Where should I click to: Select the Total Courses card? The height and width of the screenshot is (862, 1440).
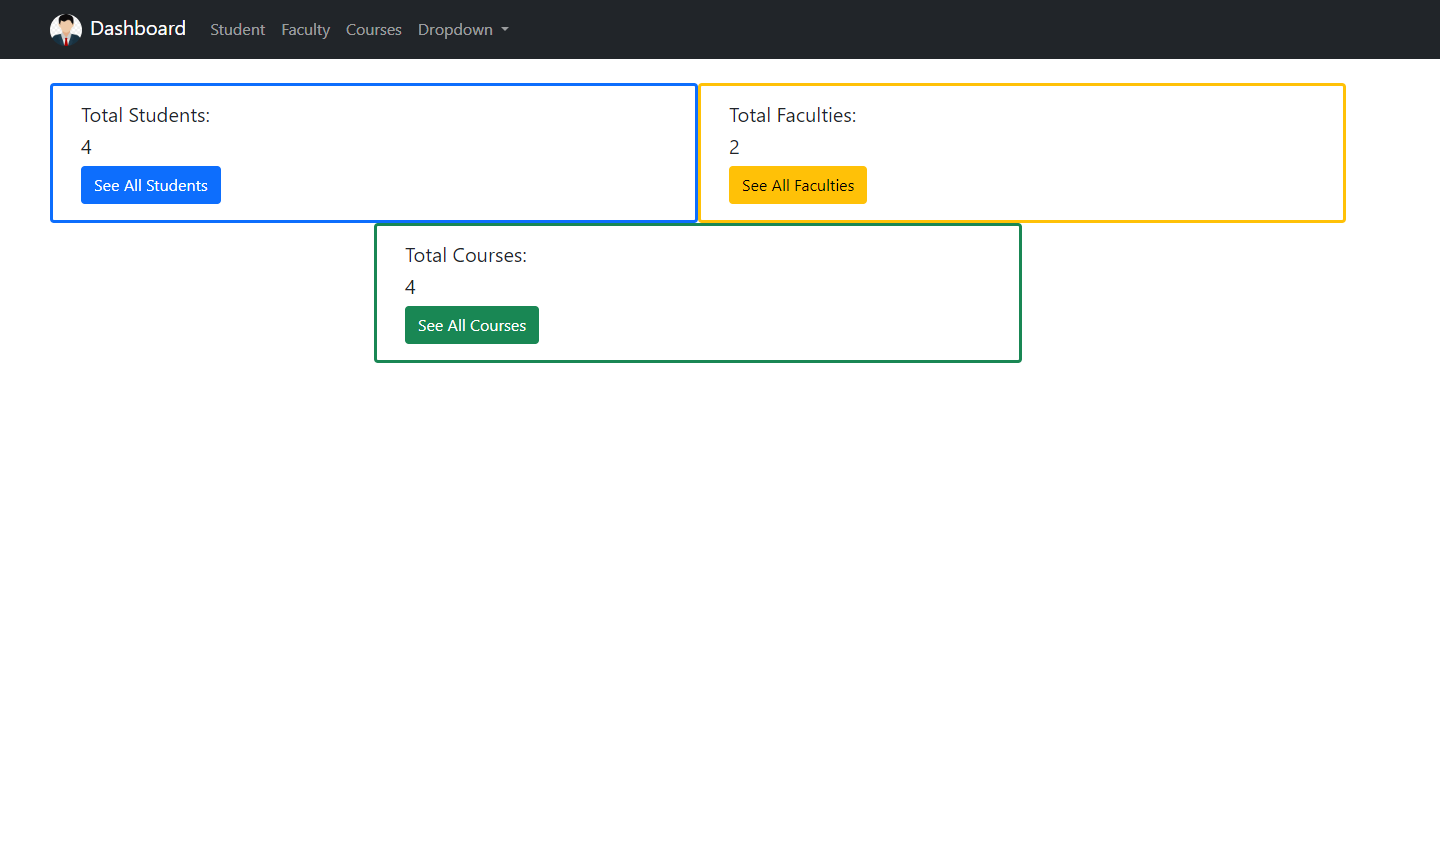coord(697,293)
